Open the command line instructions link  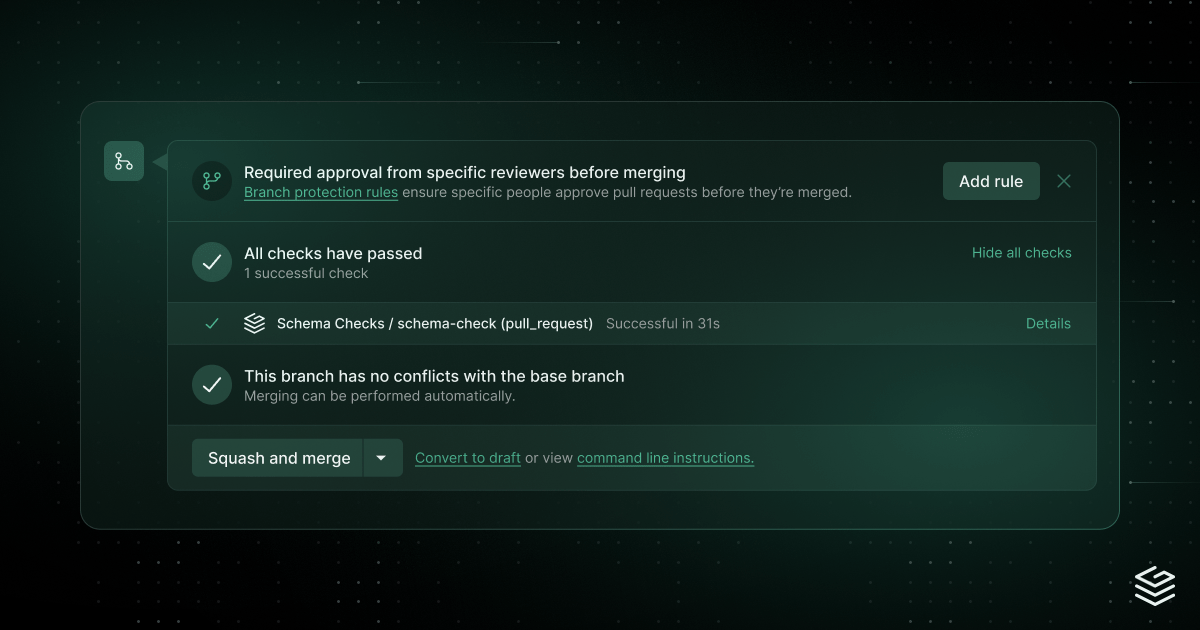pyautogui.click(x=665, y=458)
